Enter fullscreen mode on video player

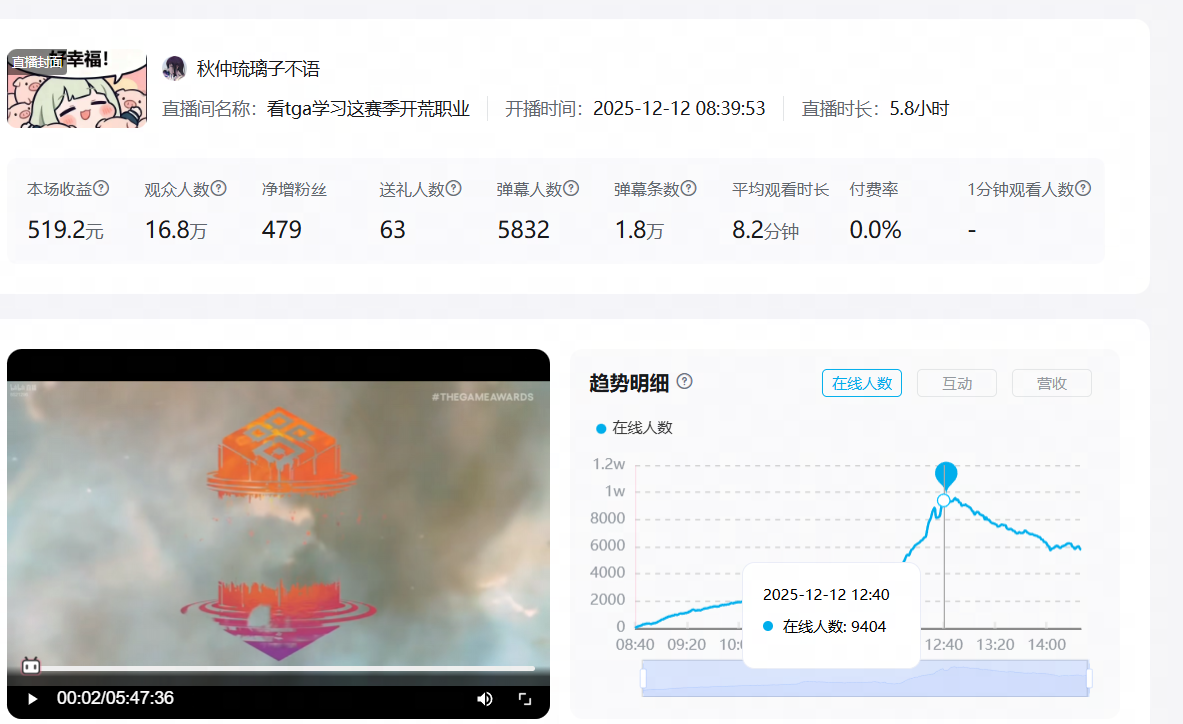point(524,699)
